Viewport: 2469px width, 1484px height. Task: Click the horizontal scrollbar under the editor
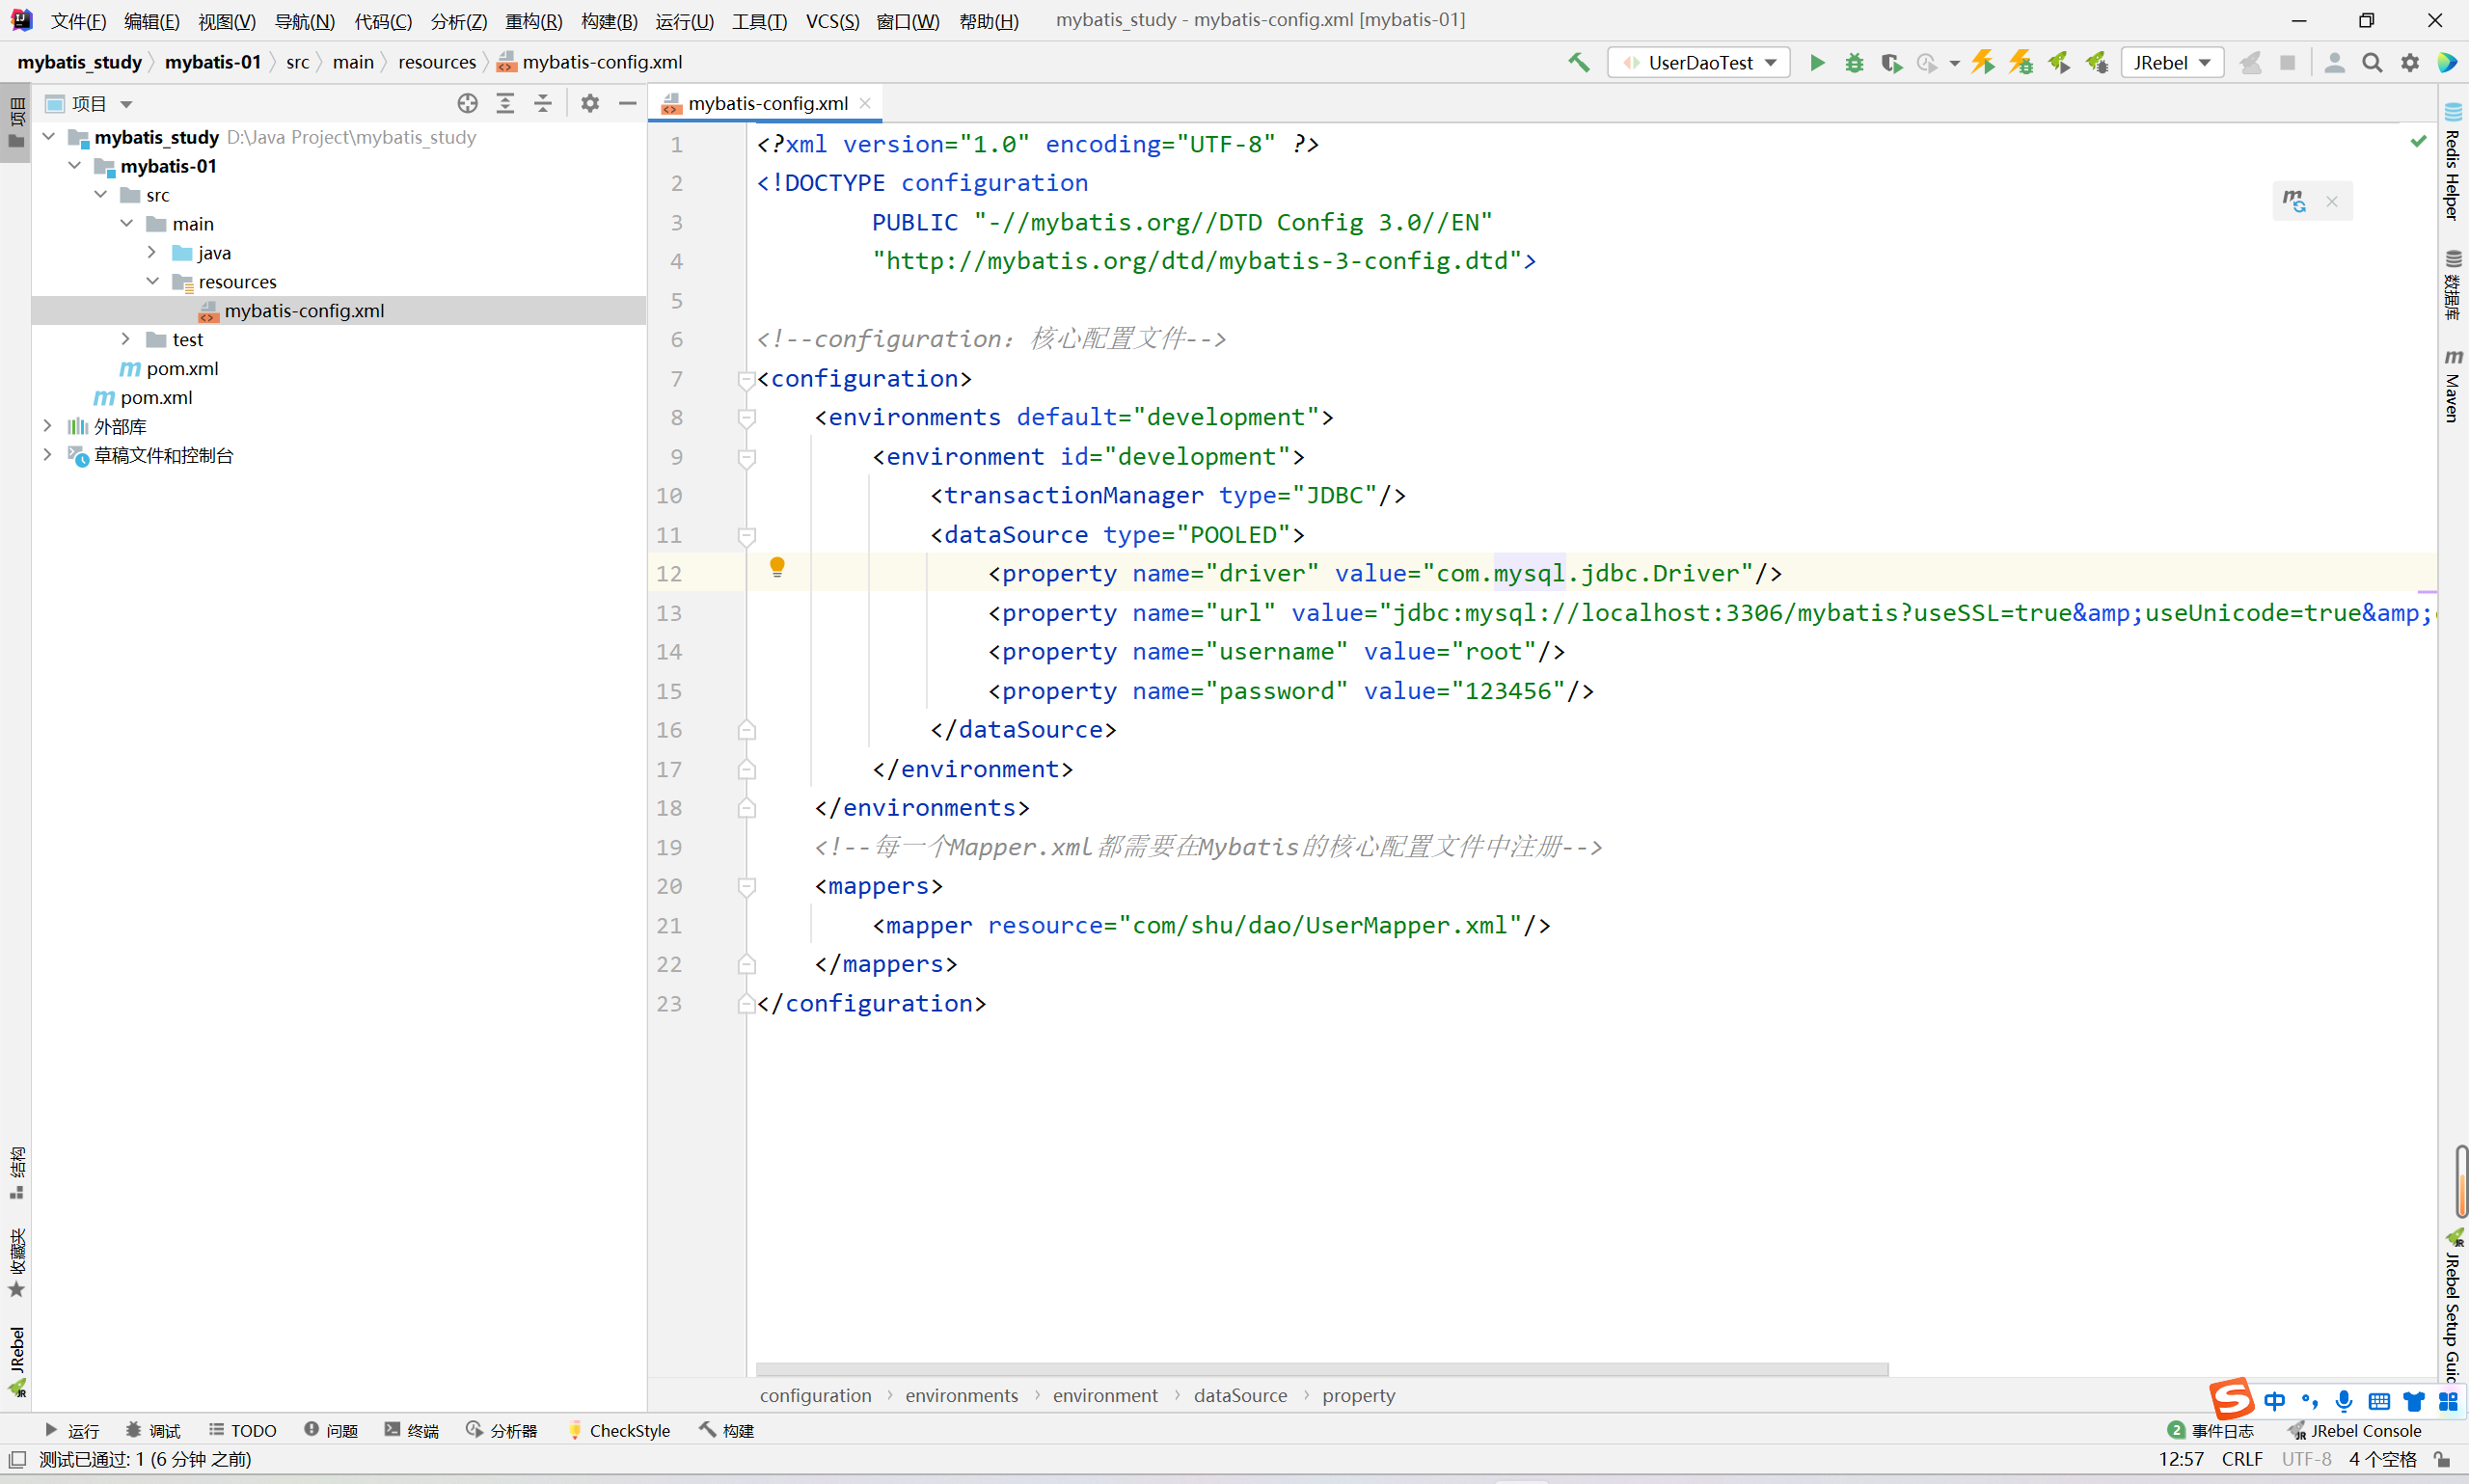point(1321,1370)
